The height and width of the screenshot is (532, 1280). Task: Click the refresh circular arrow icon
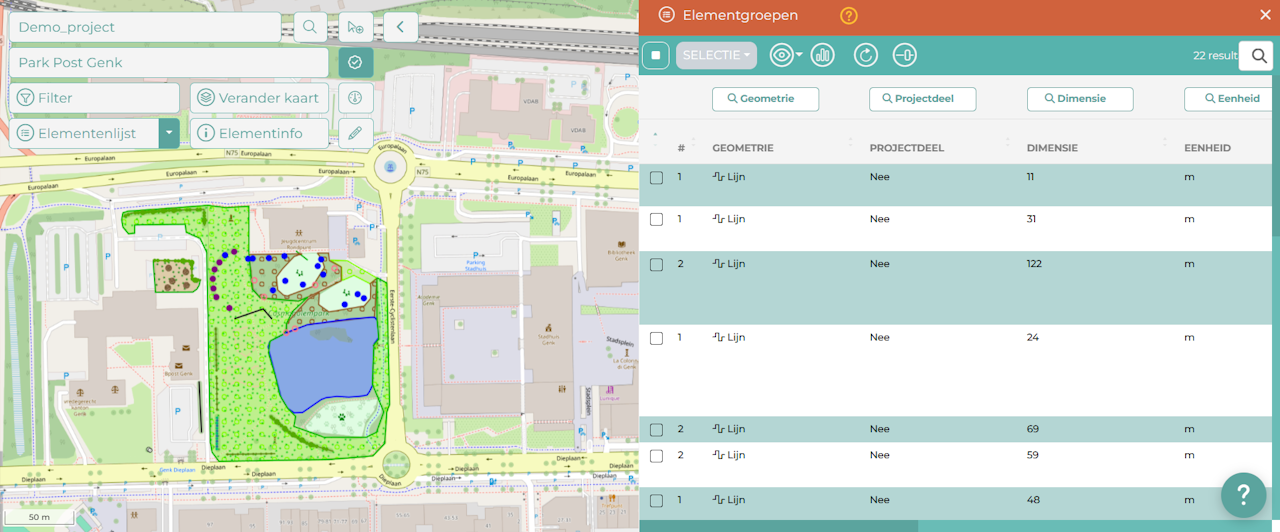(x=866, y=55)
